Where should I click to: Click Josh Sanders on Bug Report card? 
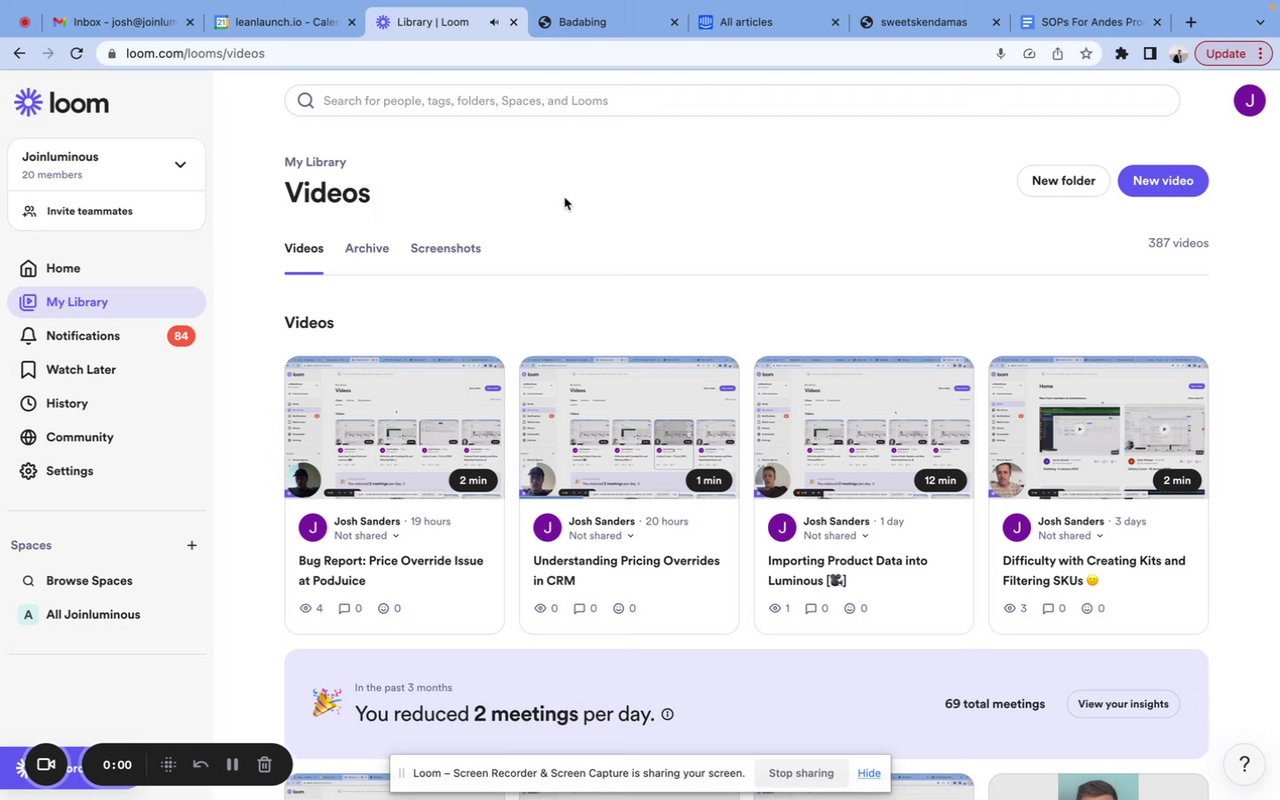coord(367,521)
